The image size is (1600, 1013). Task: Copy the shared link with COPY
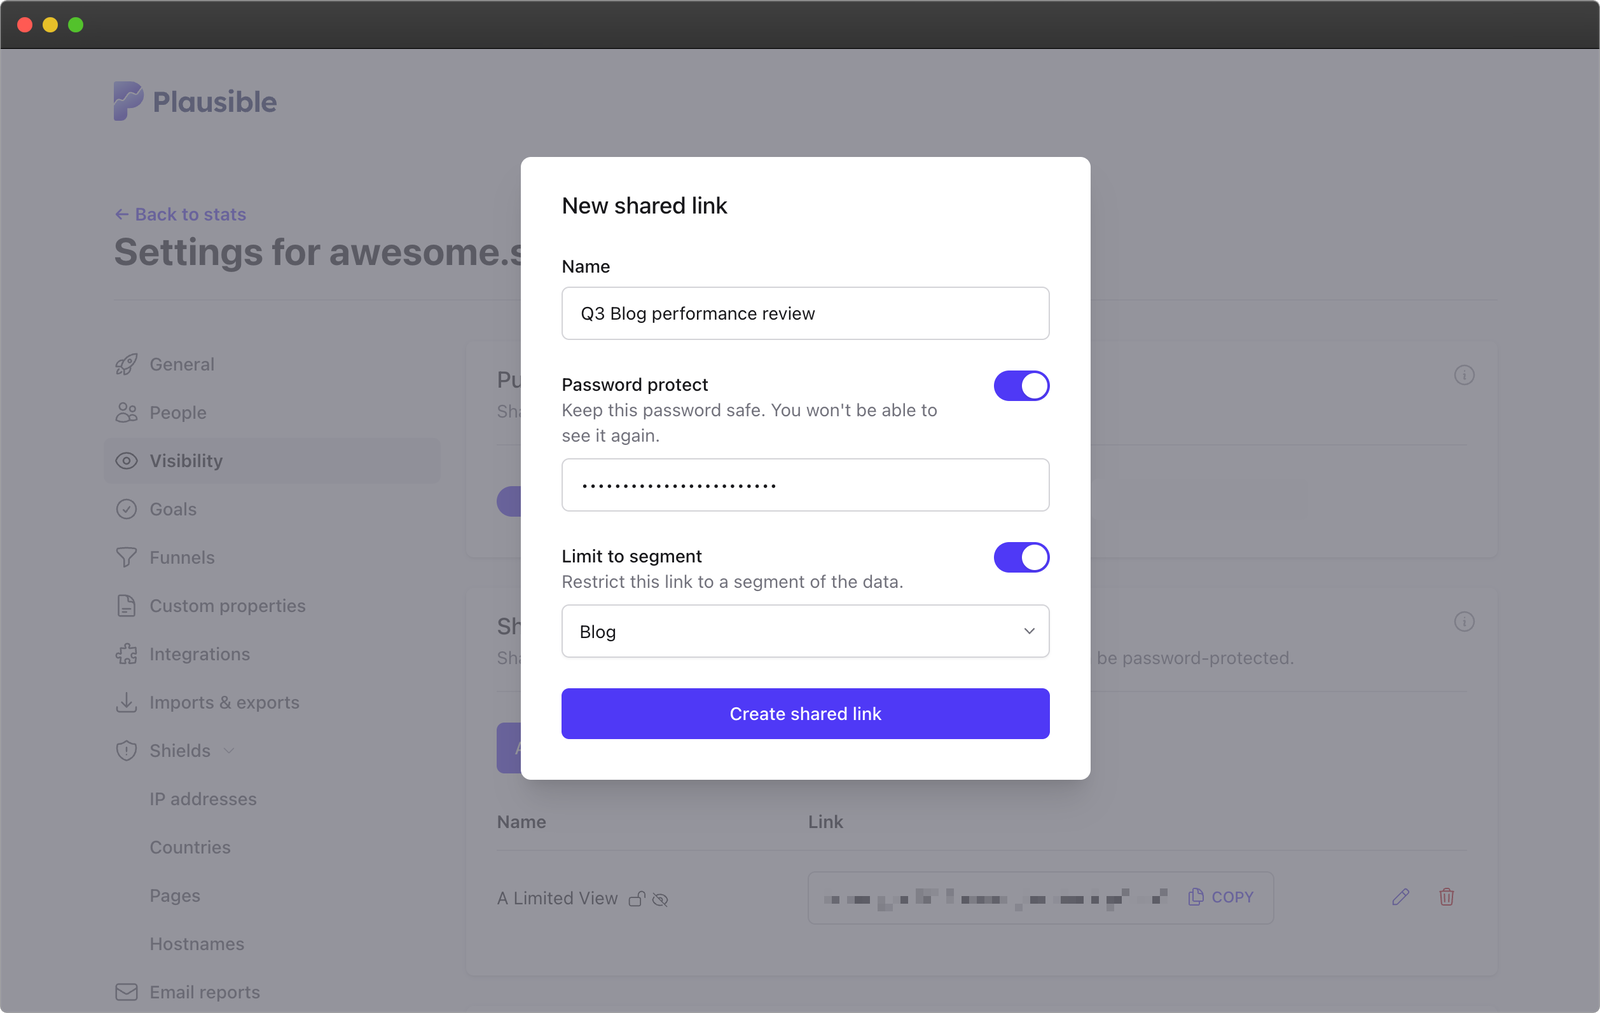point(1221,897)
